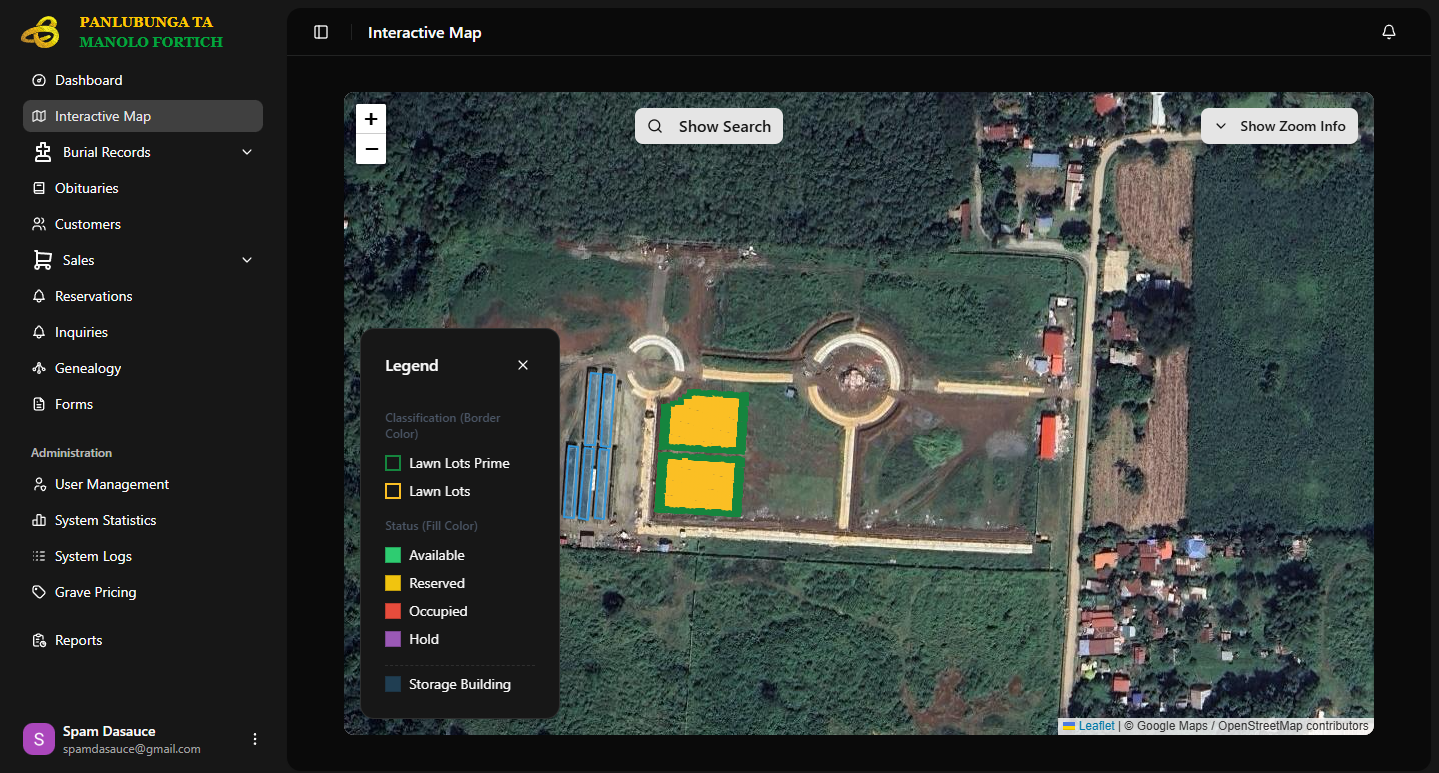Expand the Show Zoom Info dropdown
Screen dimensions: 1439x773
1279,126
